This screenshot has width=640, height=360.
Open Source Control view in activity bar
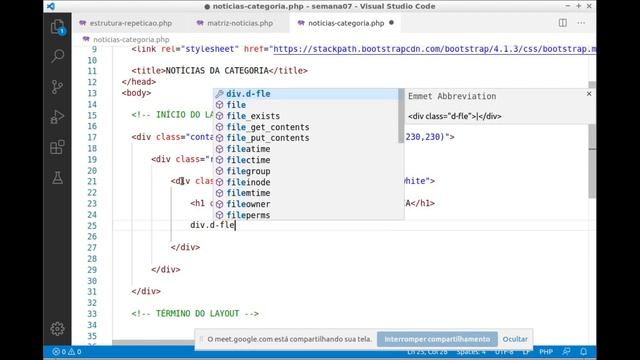[58, 87]
